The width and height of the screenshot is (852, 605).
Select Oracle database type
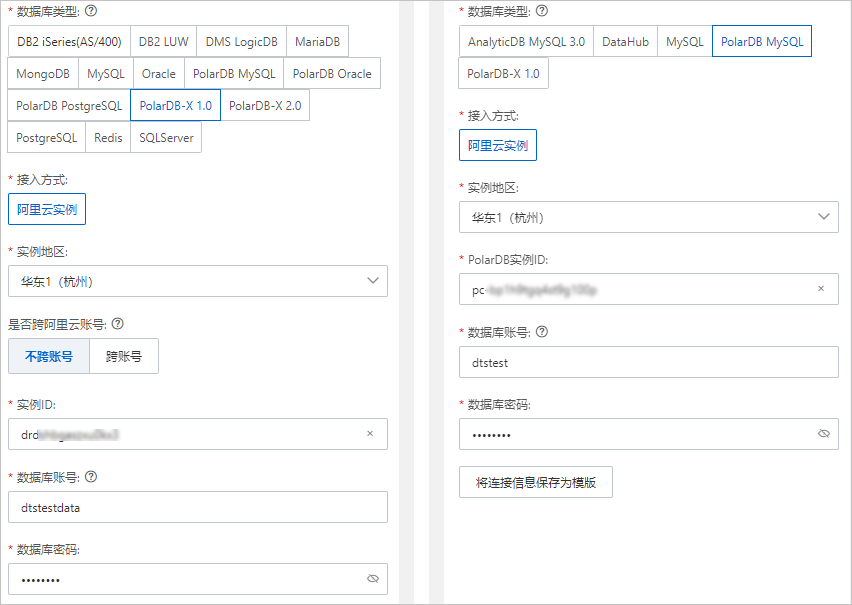pyautogui.click(x=159, y=73)
